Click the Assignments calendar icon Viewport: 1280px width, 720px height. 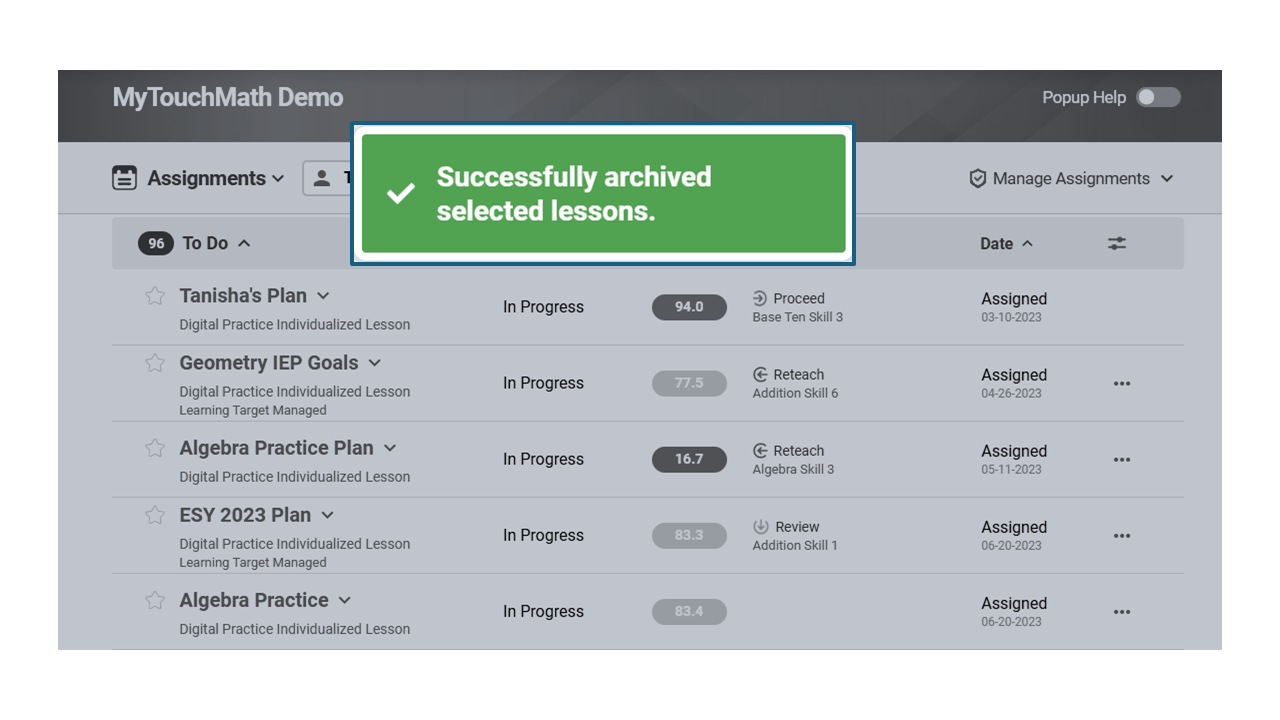(x=125, y=178)
